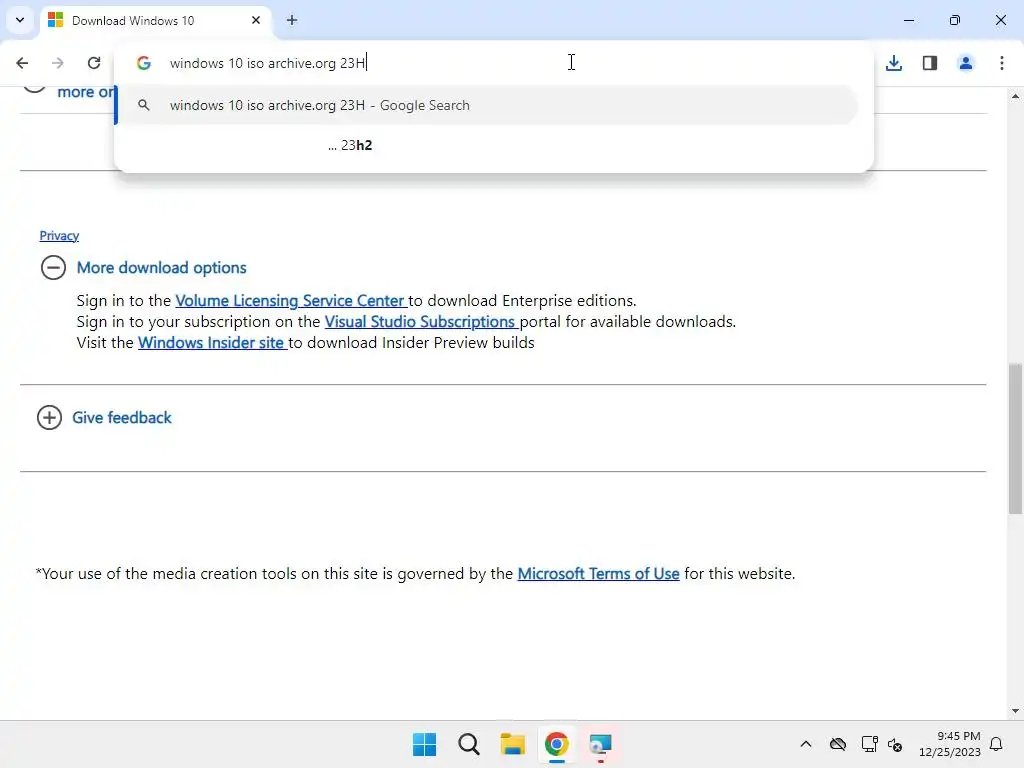Click the Google G icon in omnibox

click(144, 63)
